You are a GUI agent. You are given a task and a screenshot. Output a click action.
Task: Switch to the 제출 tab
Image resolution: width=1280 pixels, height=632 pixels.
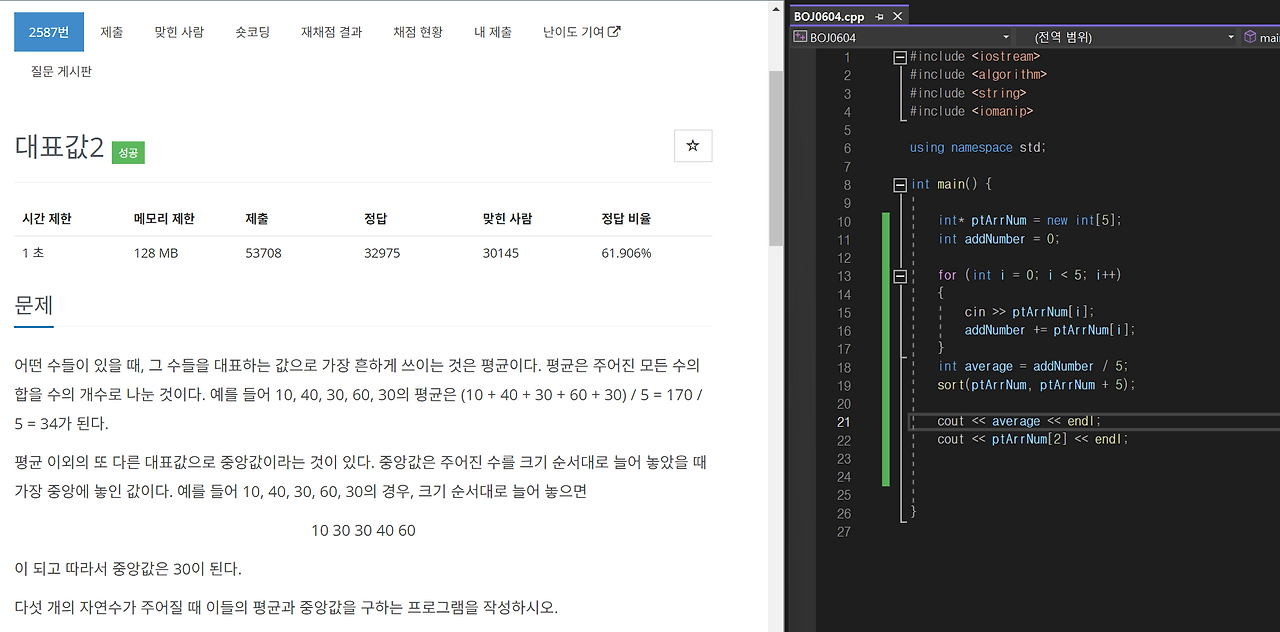coord(111,31)
